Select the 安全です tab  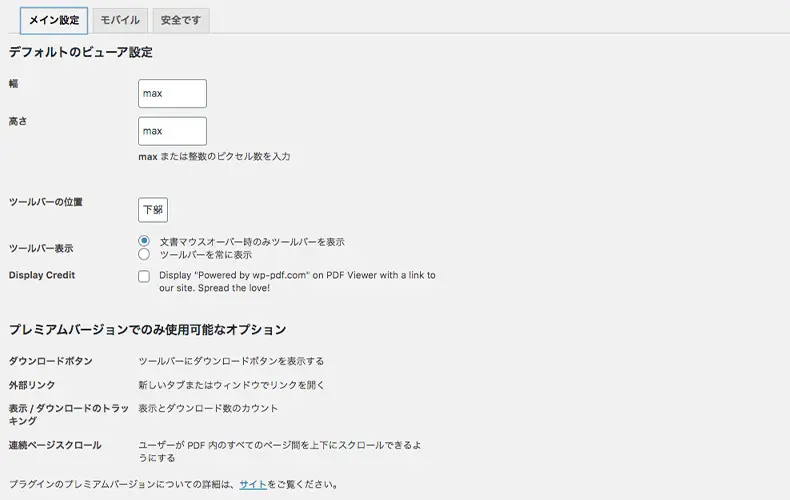tap(181, 21)
